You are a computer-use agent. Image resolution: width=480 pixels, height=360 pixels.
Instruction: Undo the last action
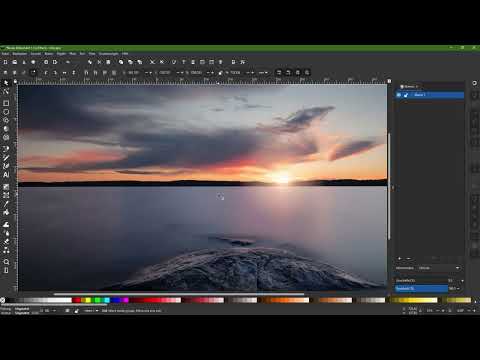click(68, 62)
